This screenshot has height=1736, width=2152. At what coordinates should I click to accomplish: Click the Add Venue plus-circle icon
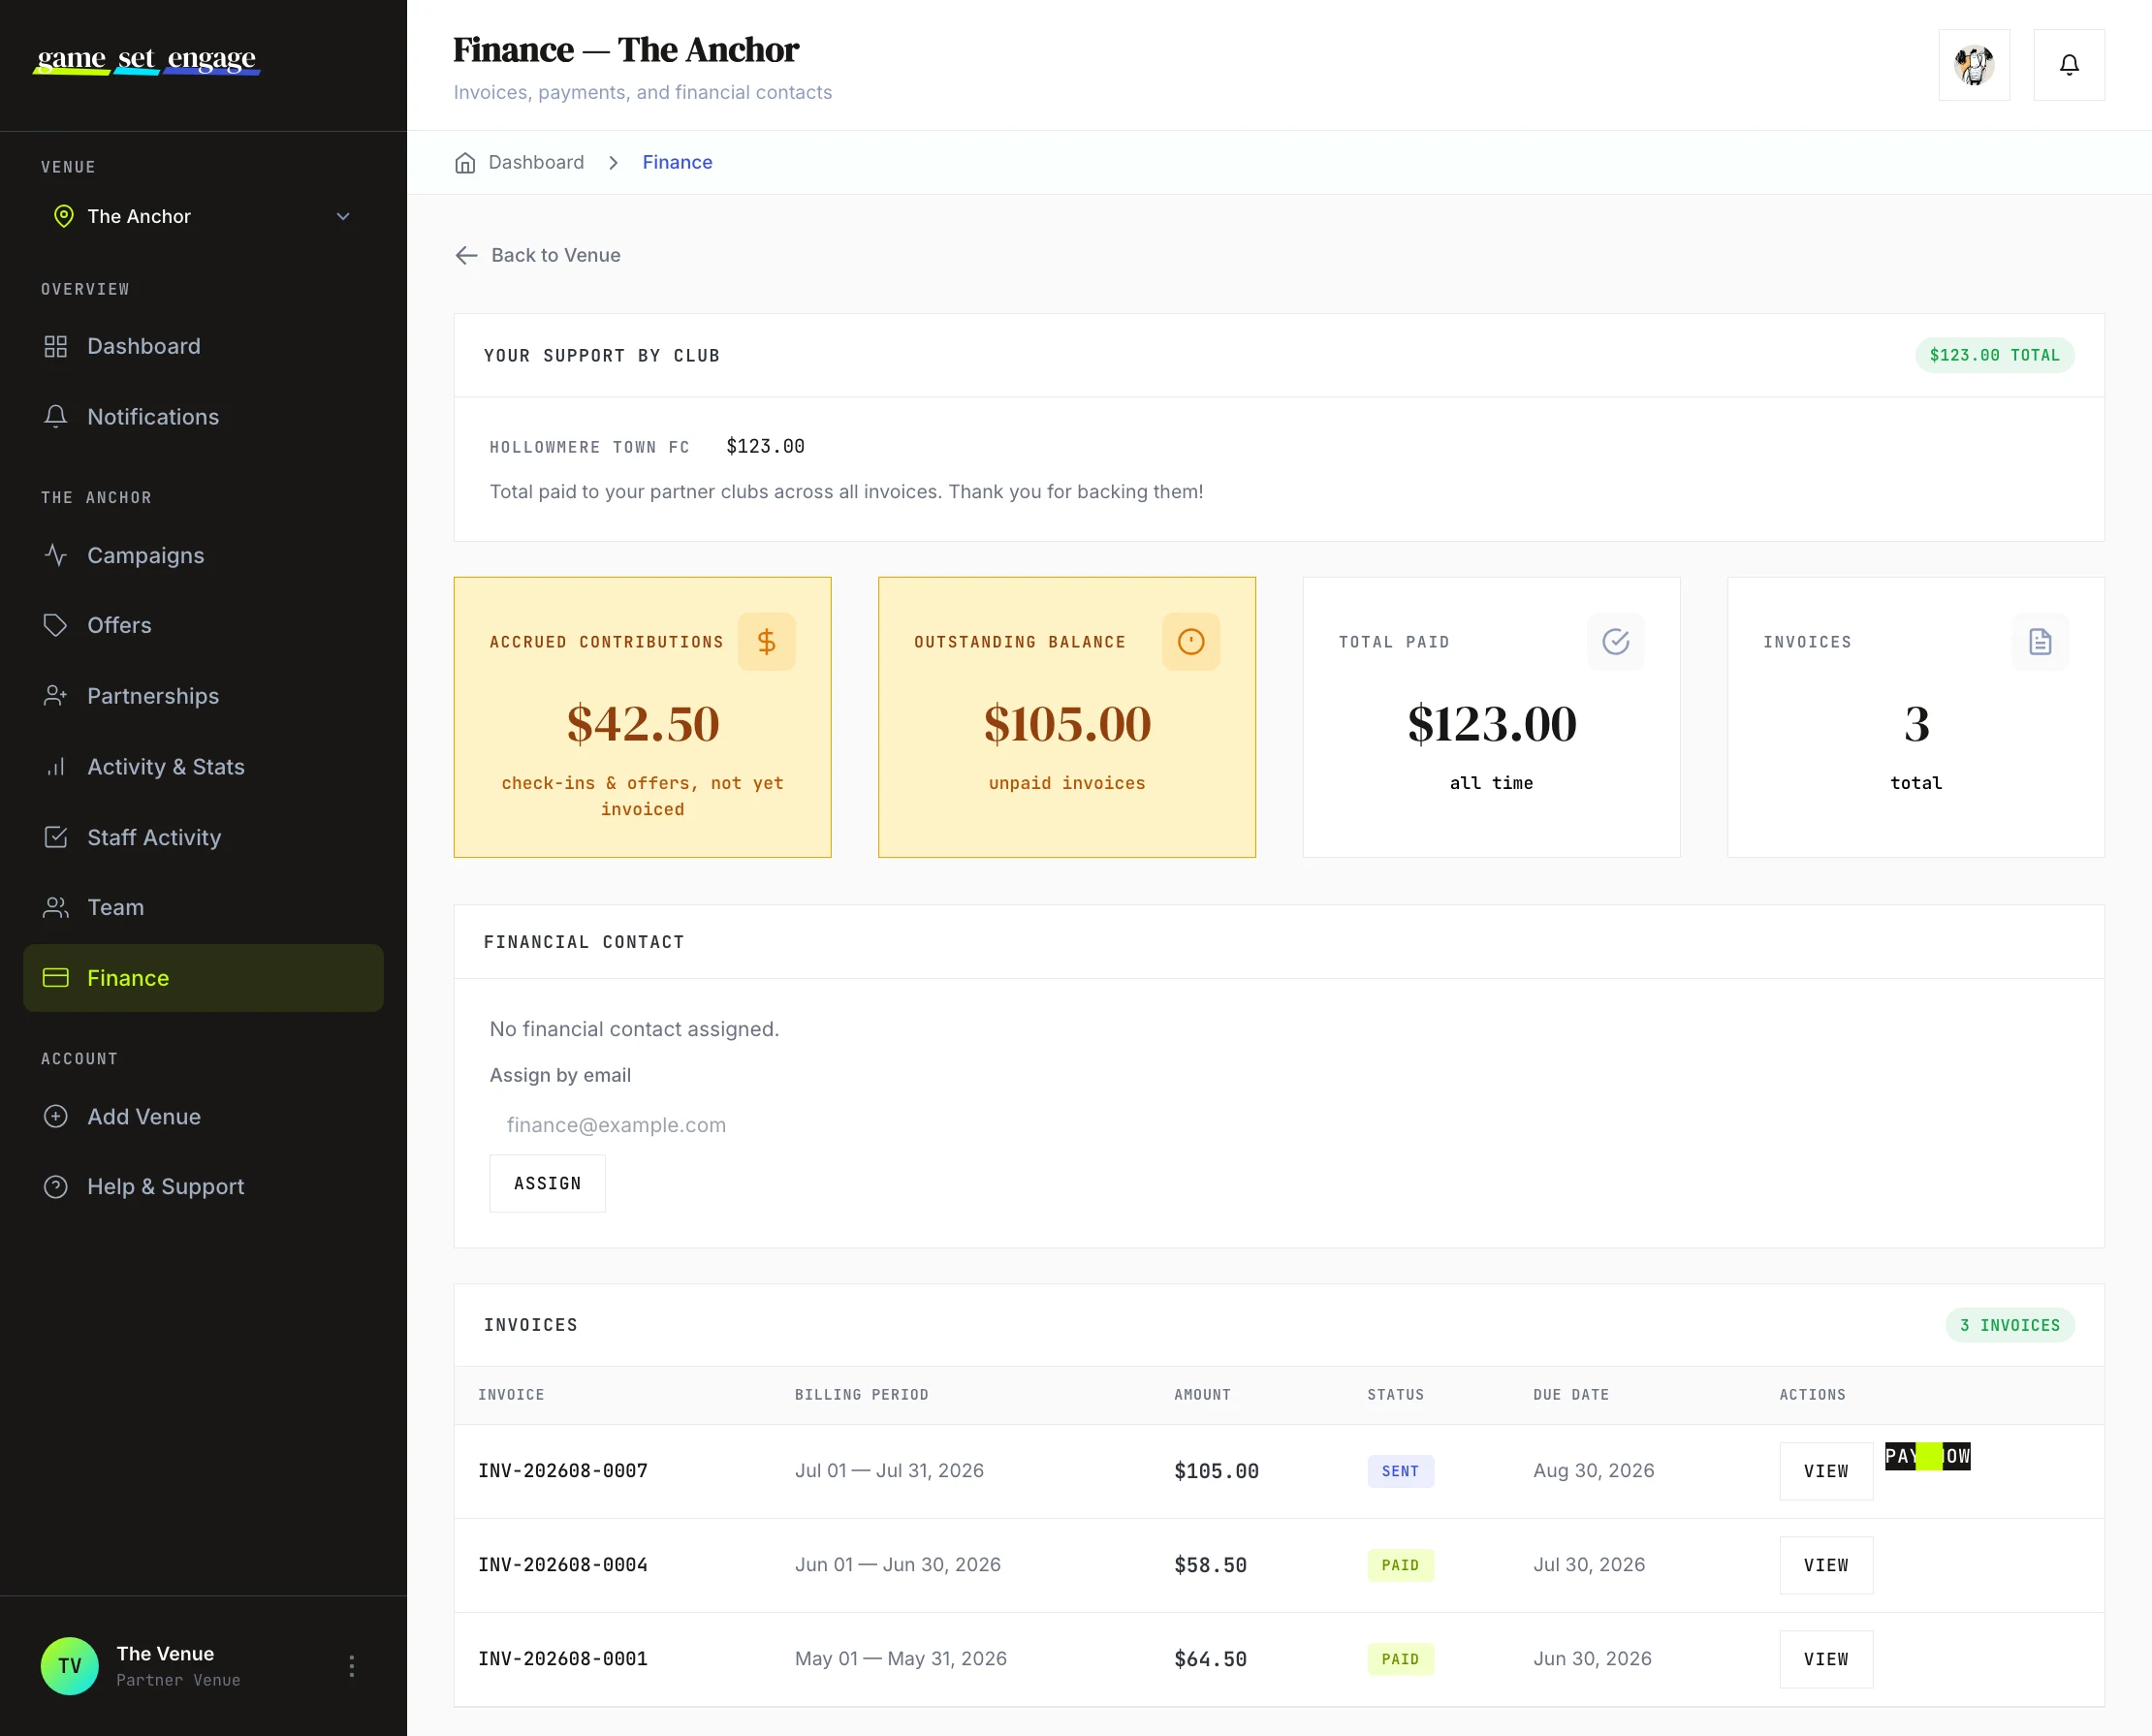click(x=56, y=1116)
